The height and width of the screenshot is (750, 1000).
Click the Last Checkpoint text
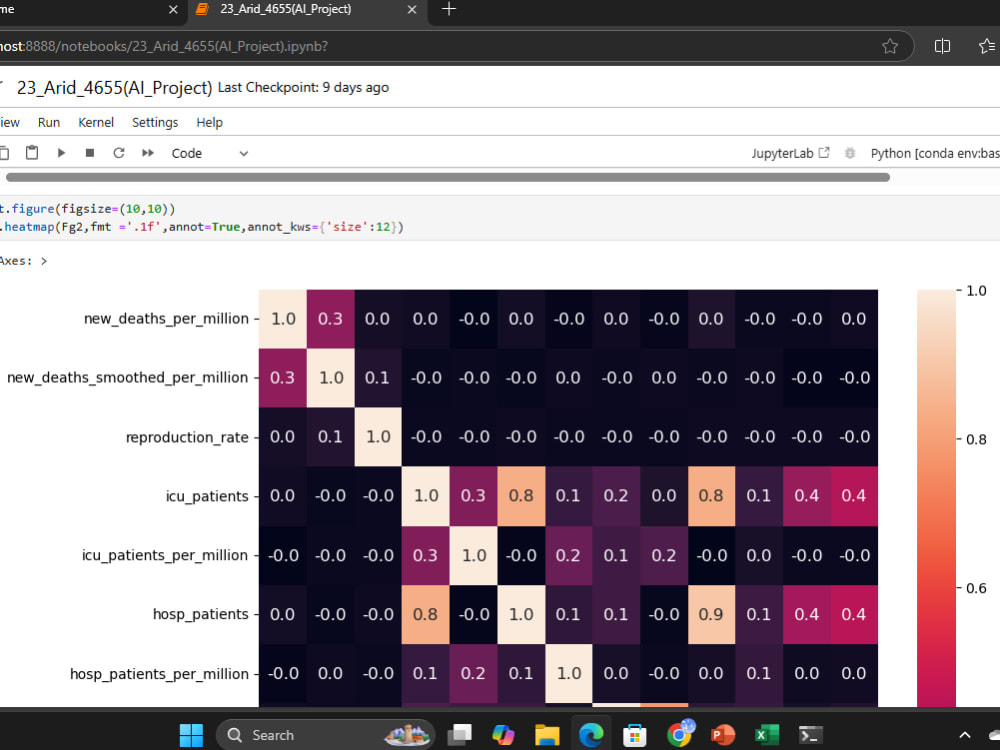tap(303, 87)
